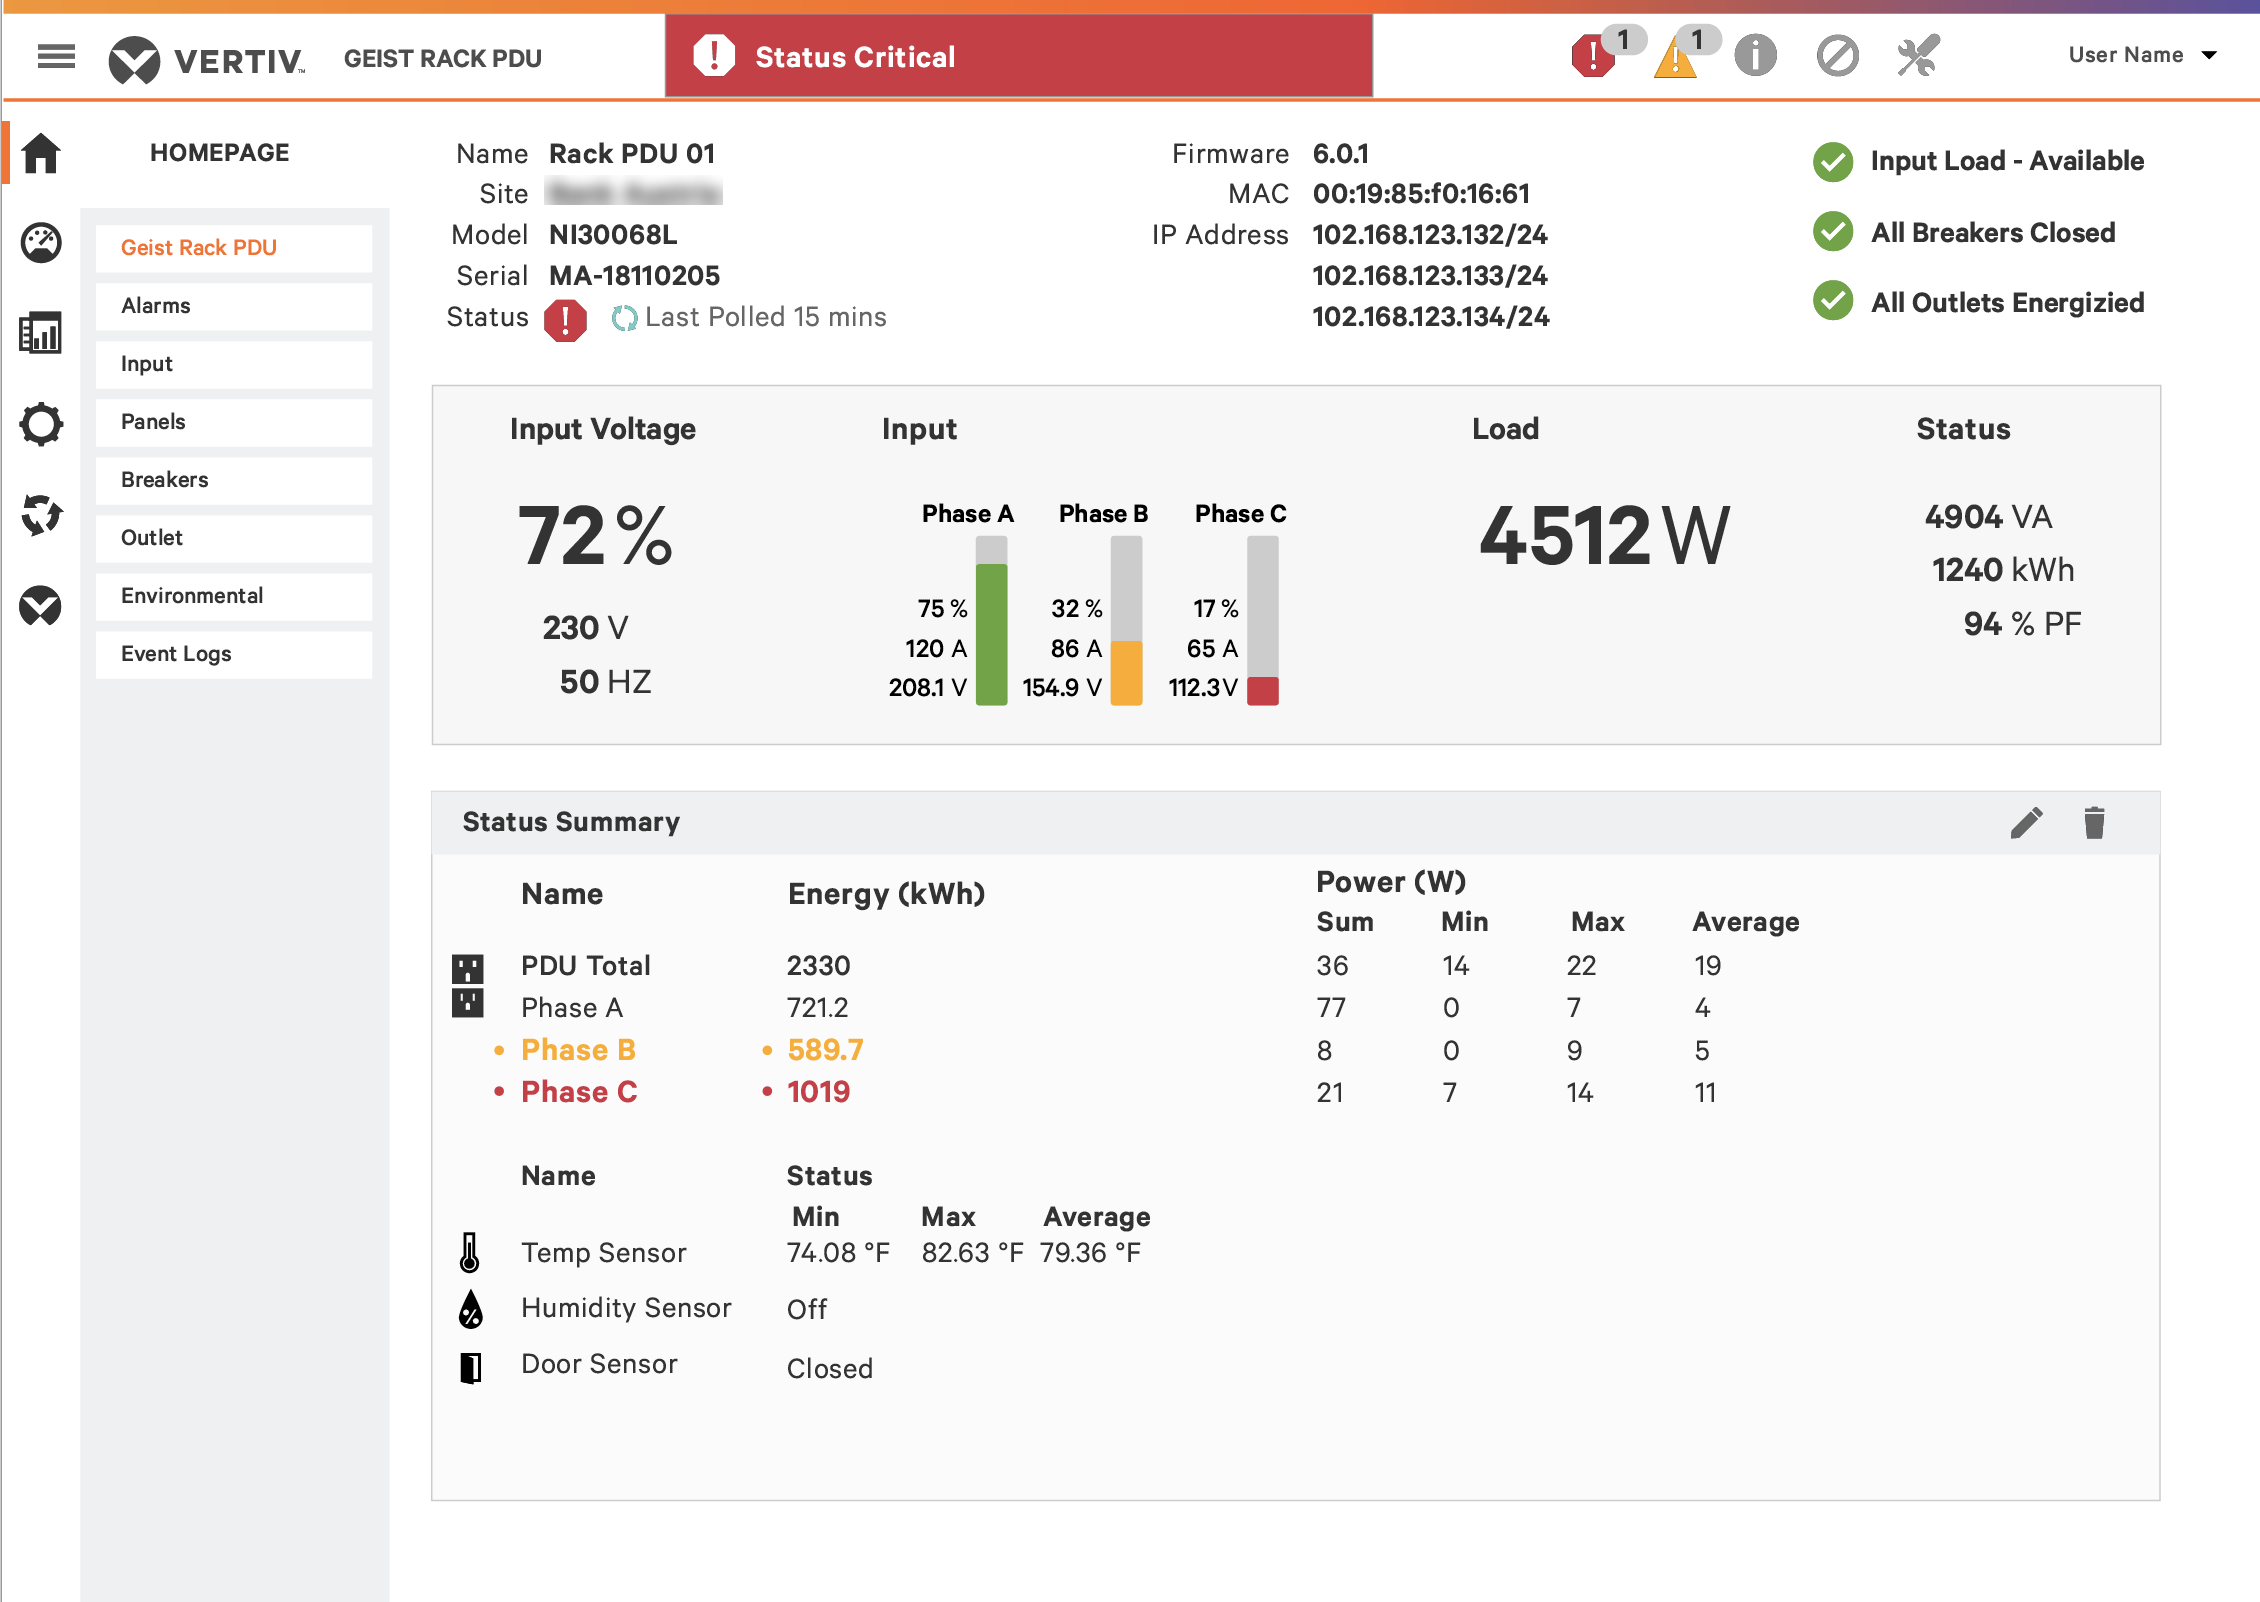Click the refresh icon beside Last Polled
This screenshot has width=2260, height=1602.
point(624,318)
